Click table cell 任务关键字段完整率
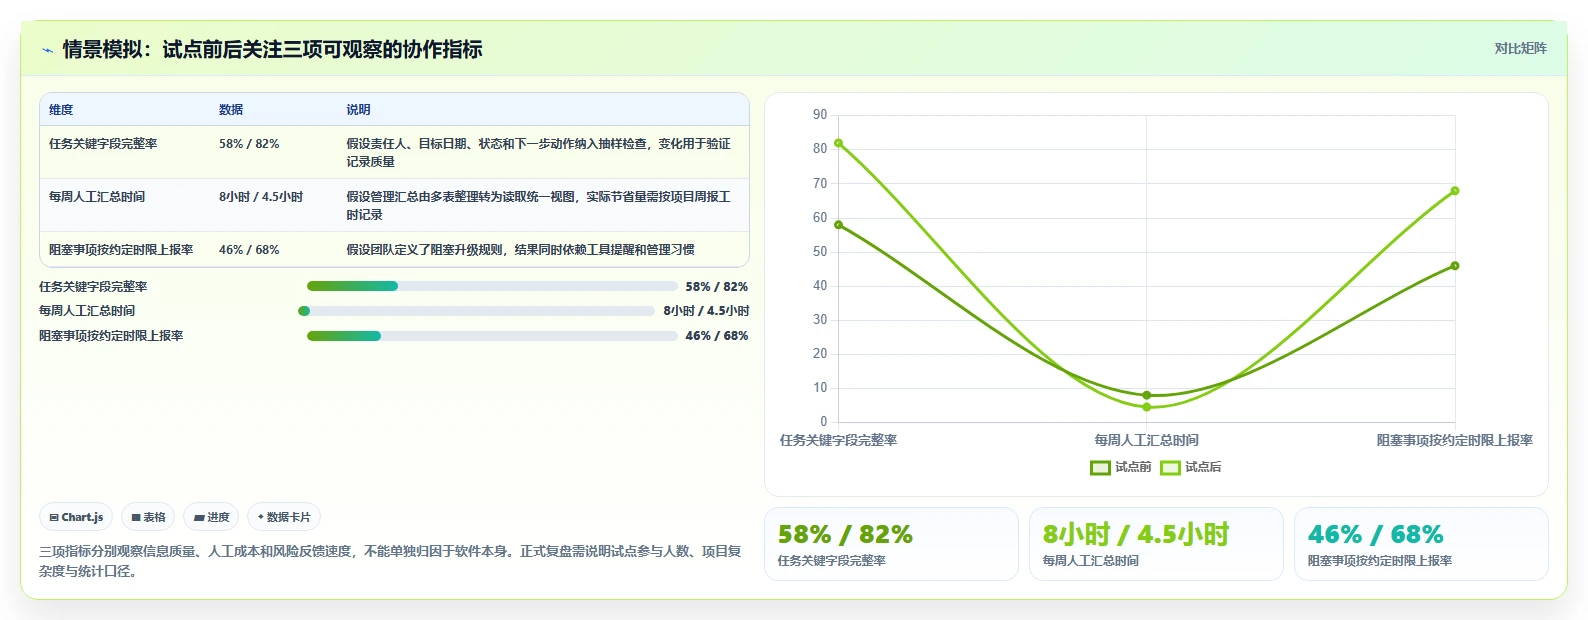 click(103, 144)
